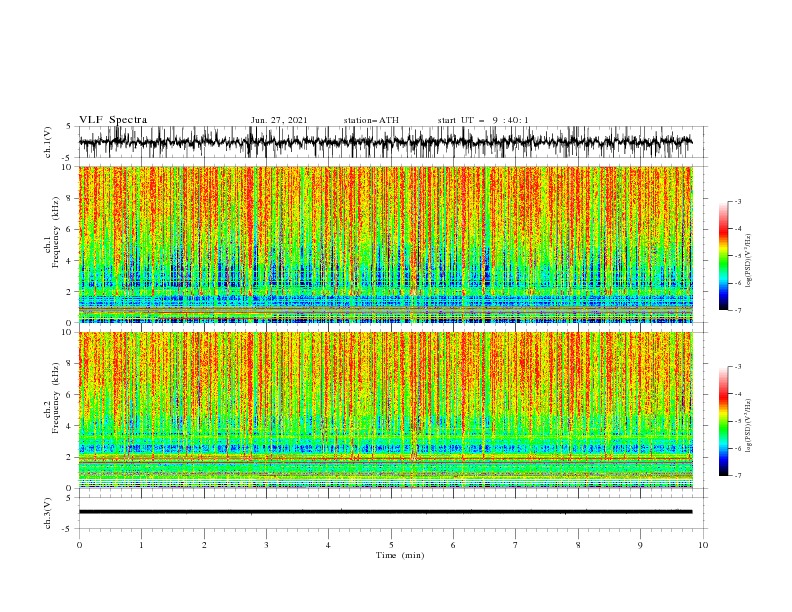
Task: Click the "6" tick on the Time axis
Action: [453, 545]
